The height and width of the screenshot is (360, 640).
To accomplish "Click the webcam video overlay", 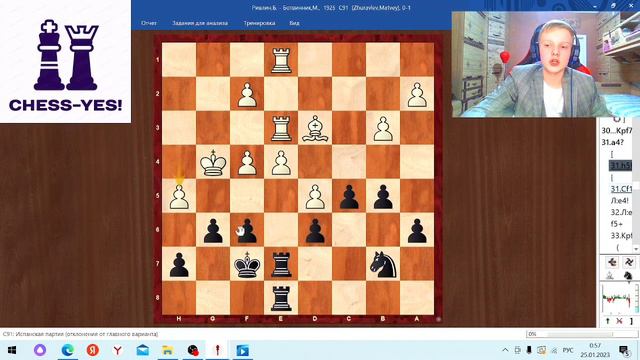I will pos(545,65).
